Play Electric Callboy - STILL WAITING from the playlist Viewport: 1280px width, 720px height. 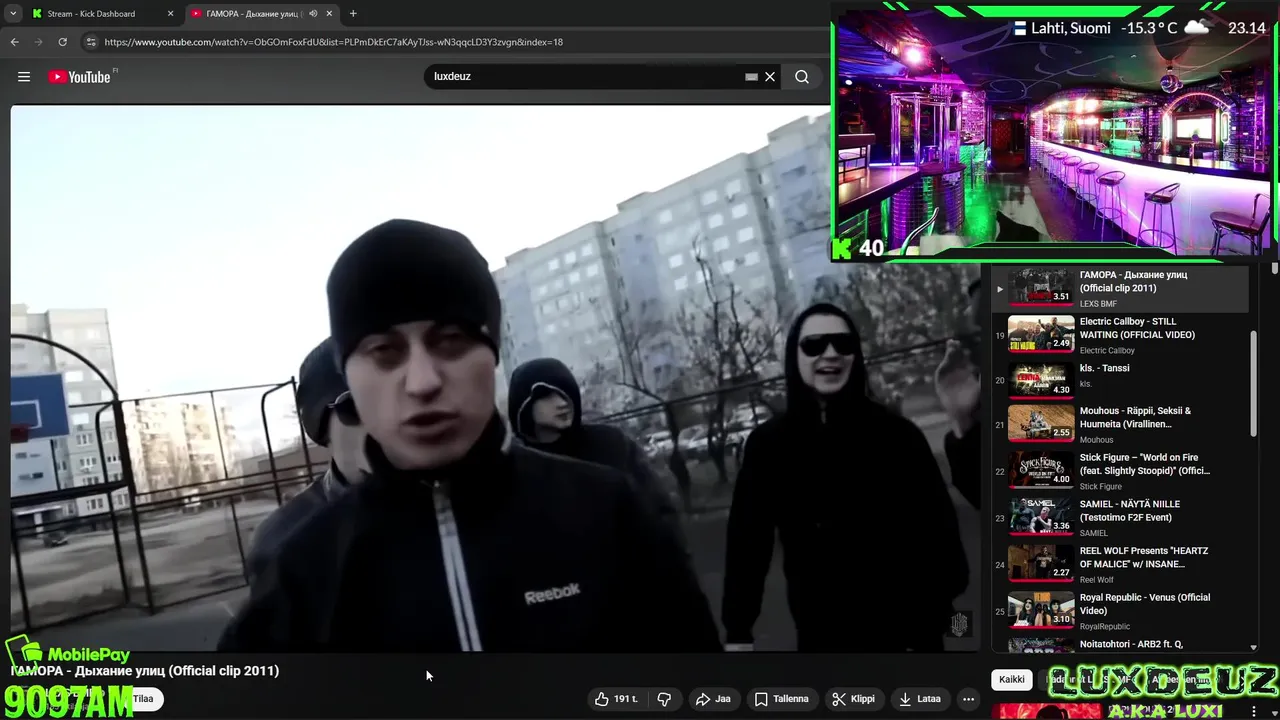pyautogui.click(x=1120, y=335)
